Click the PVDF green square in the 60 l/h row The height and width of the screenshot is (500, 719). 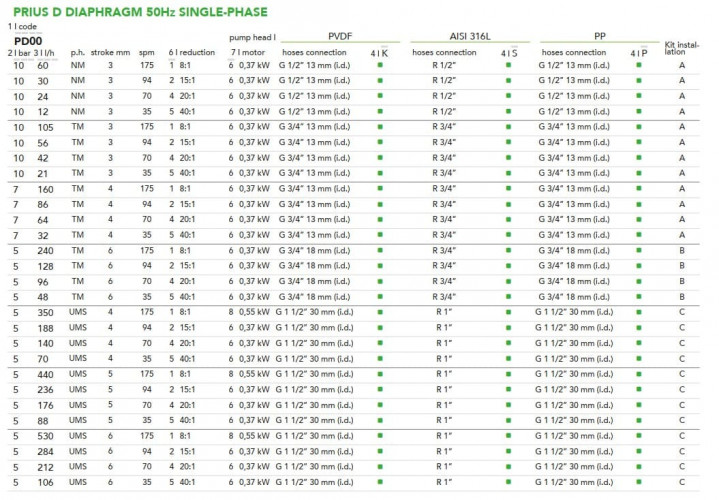[x=380, y=65]
